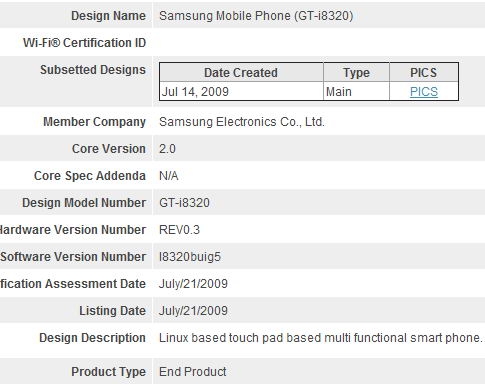Viewport: 485px width, 384px height.
Task: Click the Listing Date July/21/2009 value
Action: click(x=193, y=311)
